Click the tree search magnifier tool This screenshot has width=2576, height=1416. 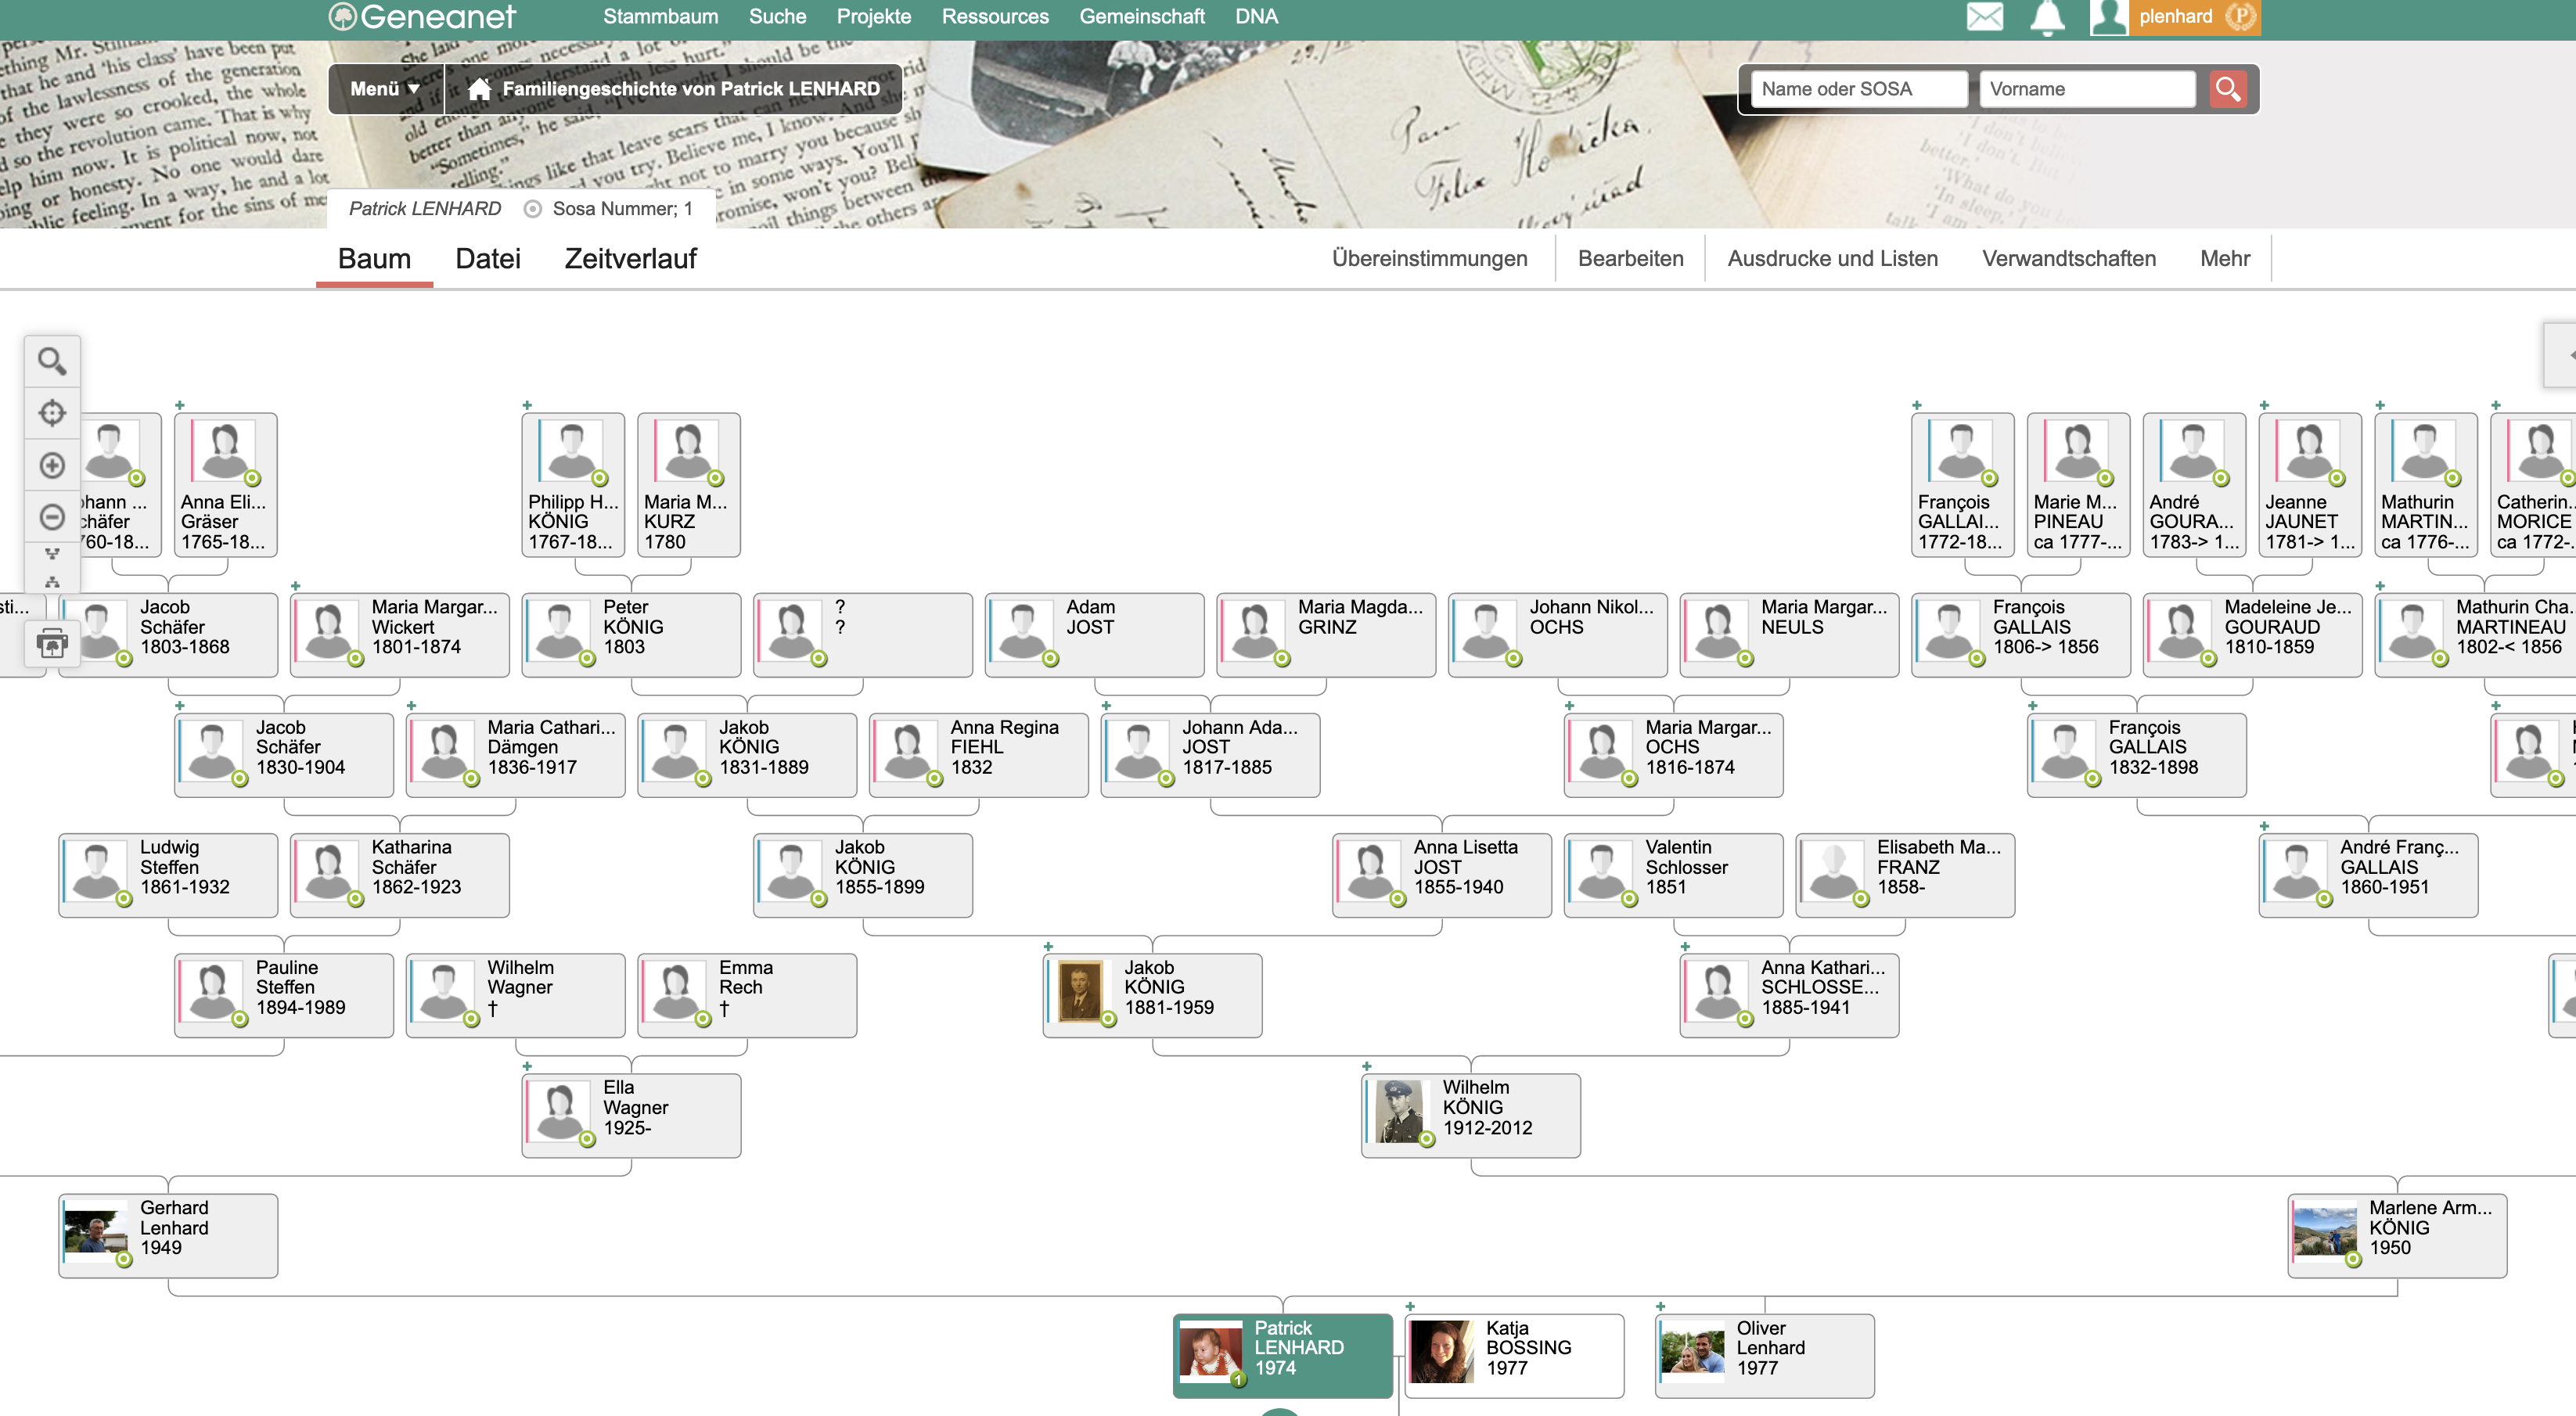[52, 361]
